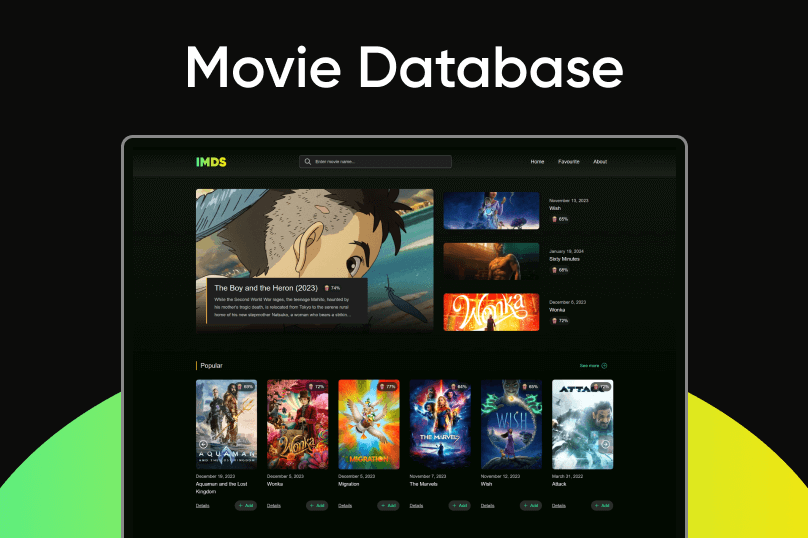Open the Aquaman and the Lost Kingdom poster
Screen dimensions: 808x538
tap(226, 424)
